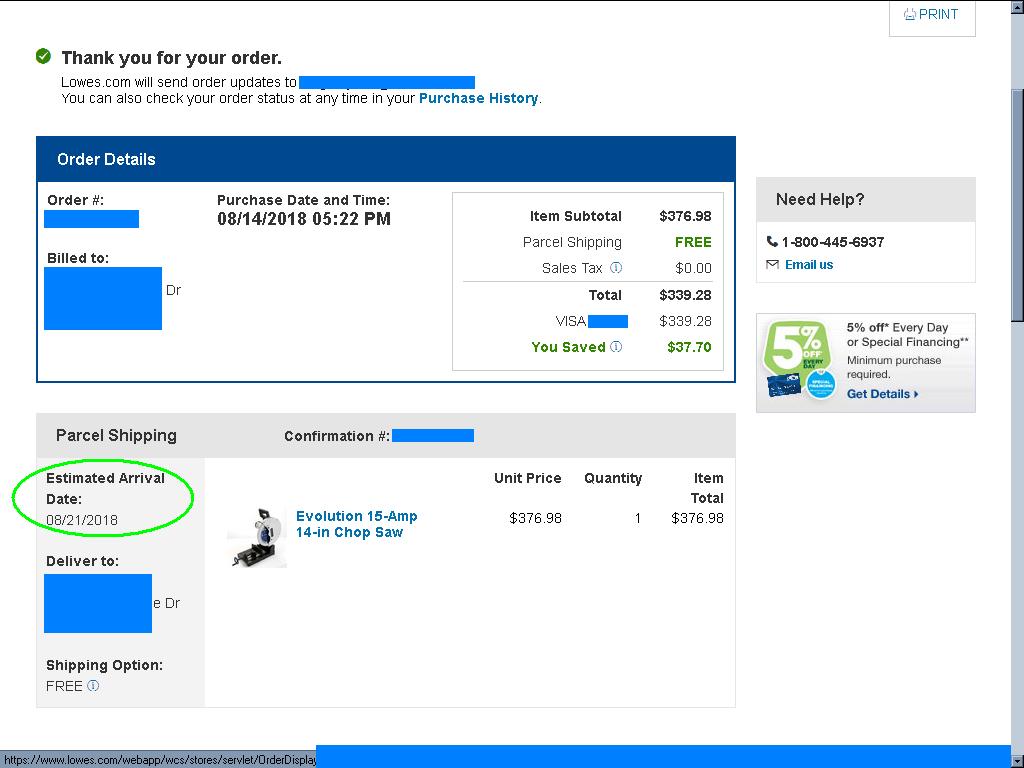This screenshot has height=768, width=1024.
Task: Click the green checkmark order confirmation icon
Action: click(43, 57)
